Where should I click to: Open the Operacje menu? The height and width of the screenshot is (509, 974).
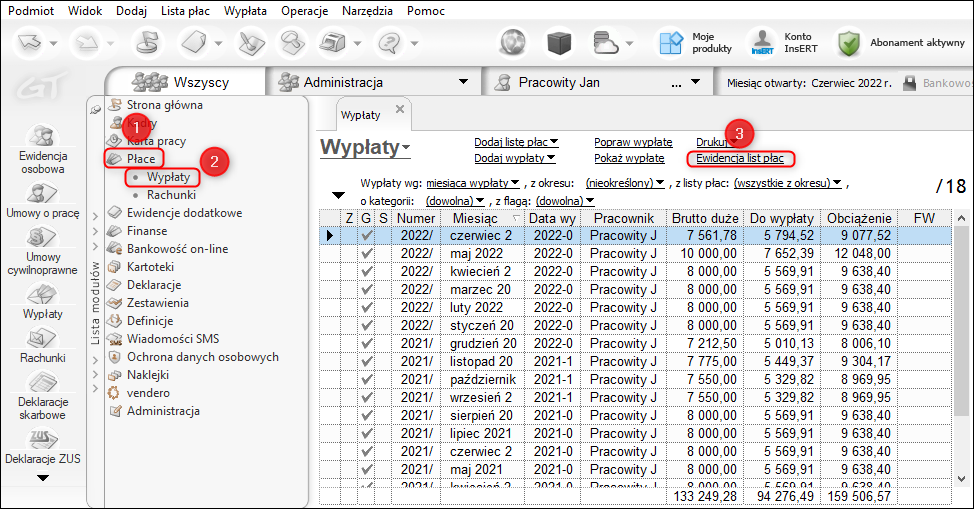[305, 10]
